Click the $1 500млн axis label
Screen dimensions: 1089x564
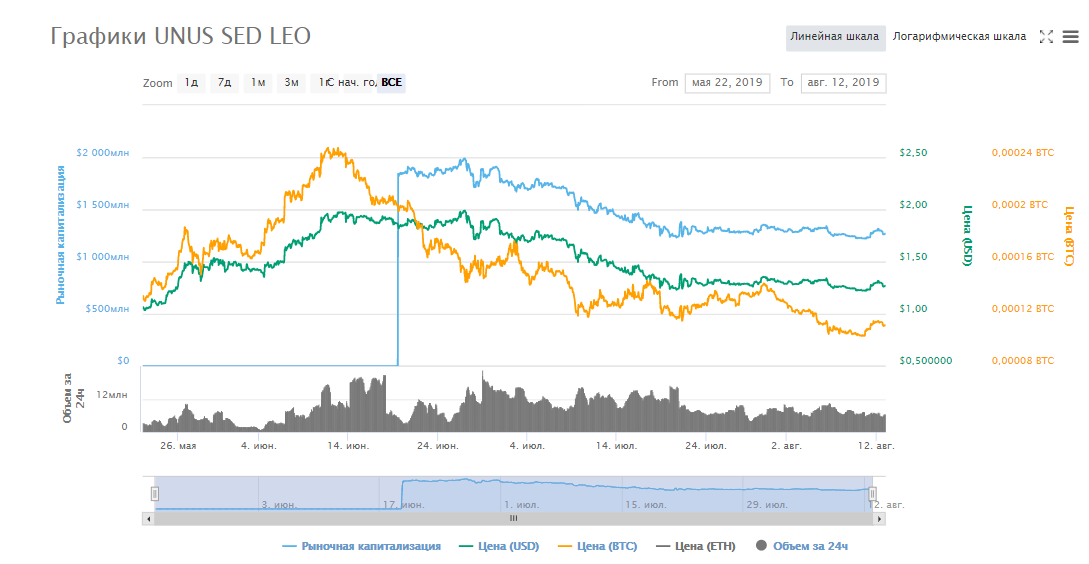pos(103,205)
